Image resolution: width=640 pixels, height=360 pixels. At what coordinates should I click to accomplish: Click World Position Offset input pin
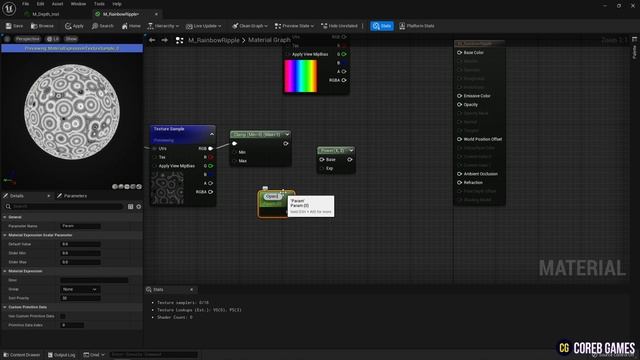tap(460, 139)
